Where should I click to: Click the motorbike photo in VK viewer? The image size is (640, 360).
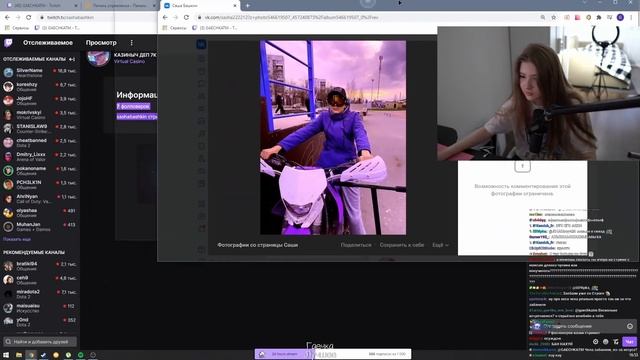(333, 138)
